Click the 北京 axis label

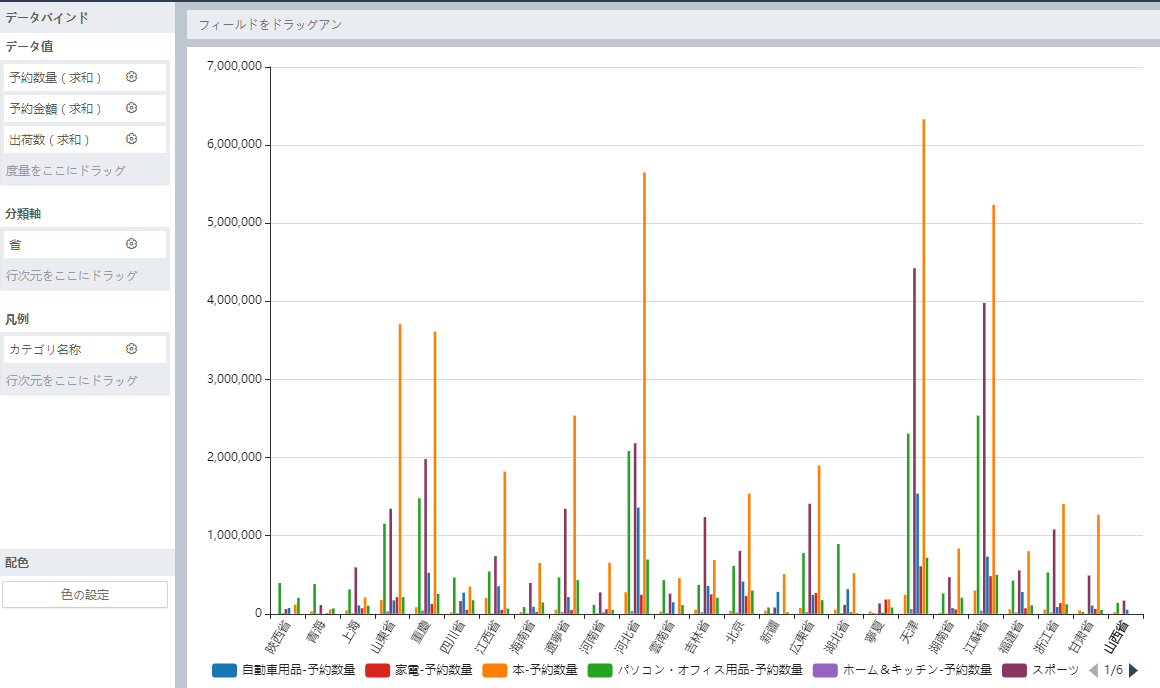[x=736, y=631]
